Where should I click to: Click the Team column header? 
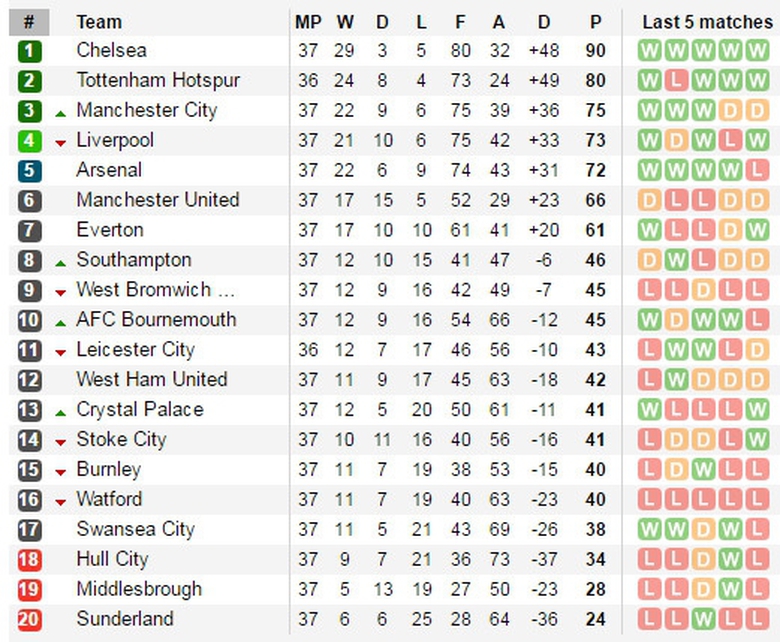coord(99,22)
